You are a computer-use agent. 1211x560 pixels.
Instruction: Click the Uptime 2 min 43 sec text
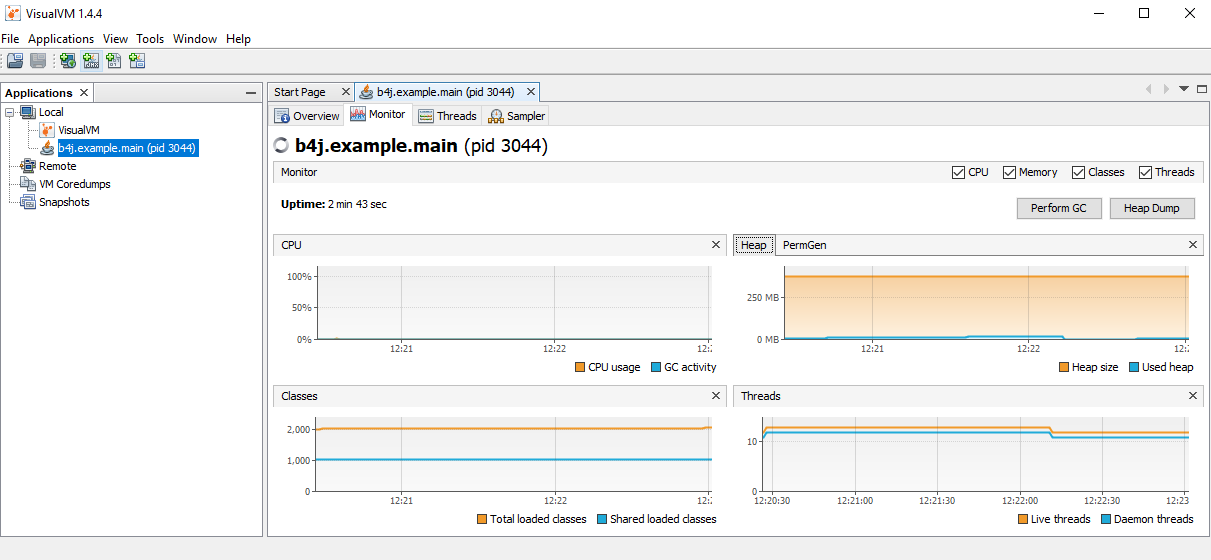pos(334,204)
